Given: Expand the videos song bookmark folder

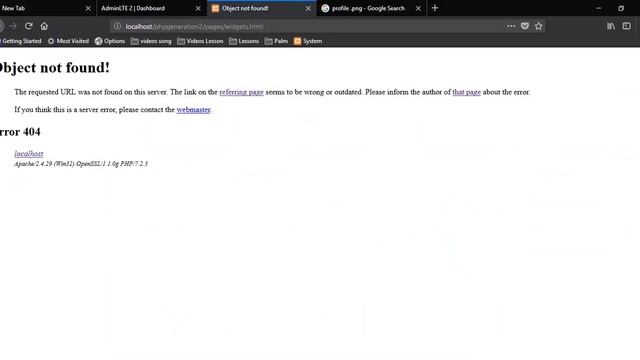Looking at the screenshot, I should [x=151, y=41].
